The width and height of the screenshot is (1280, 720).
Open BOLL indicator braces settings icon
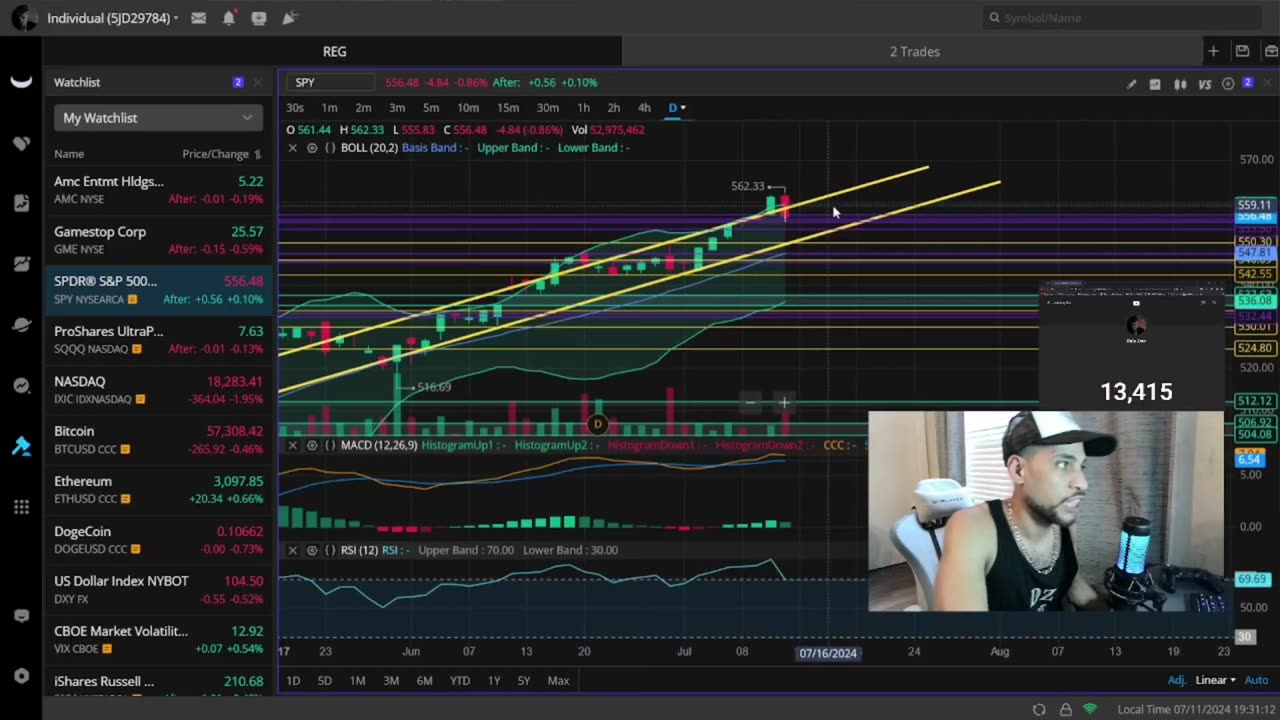point(330,148)
